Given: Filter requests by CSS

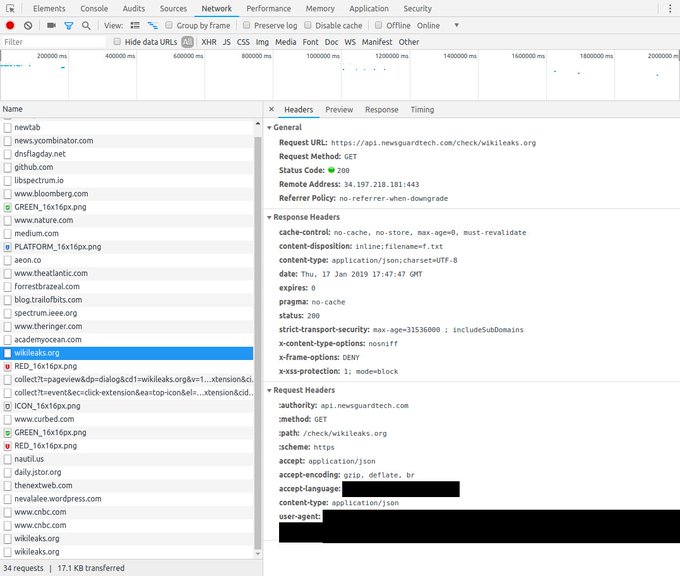Looking at the screenshot, I should (243, 42).
